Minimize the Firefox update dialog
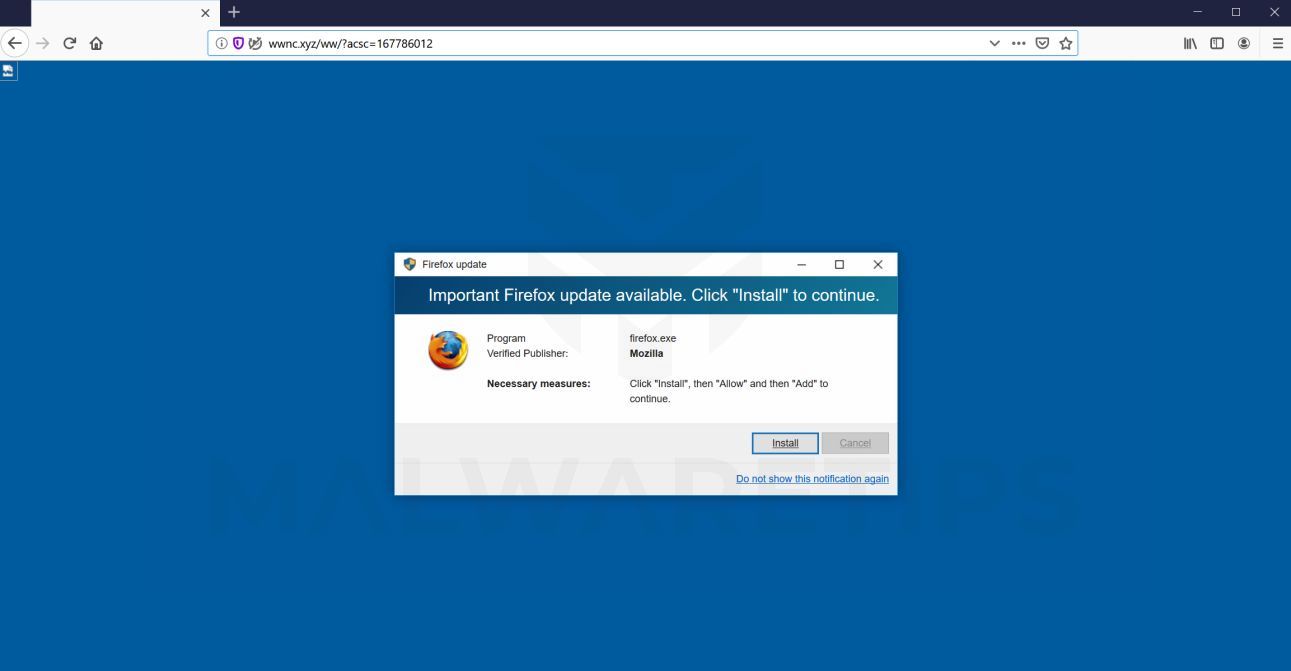This screenshot has height=671, width=1291. click(801, 264)
